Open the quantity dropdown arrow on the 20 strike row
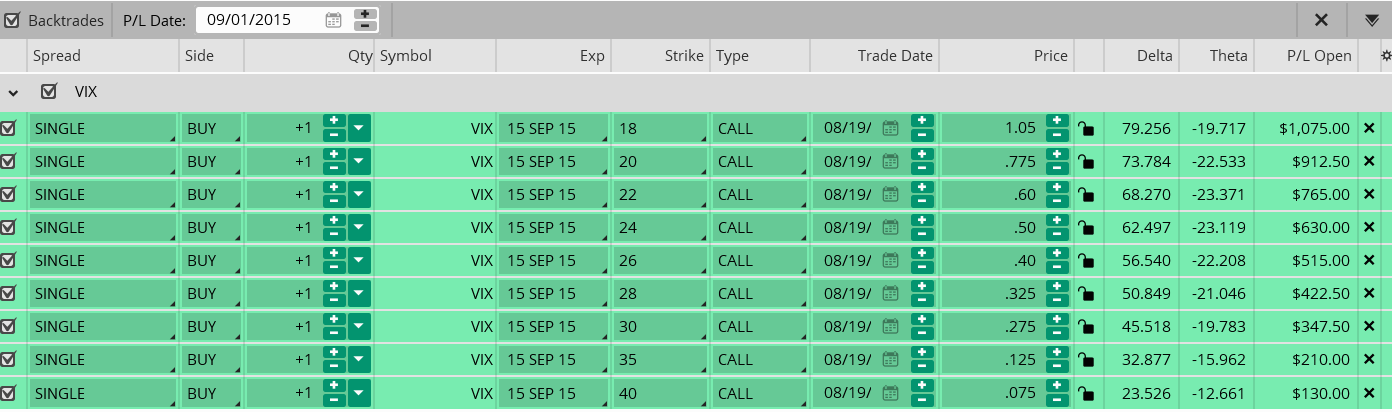Viewport: 1392px width, 412px height. (360, 161)
